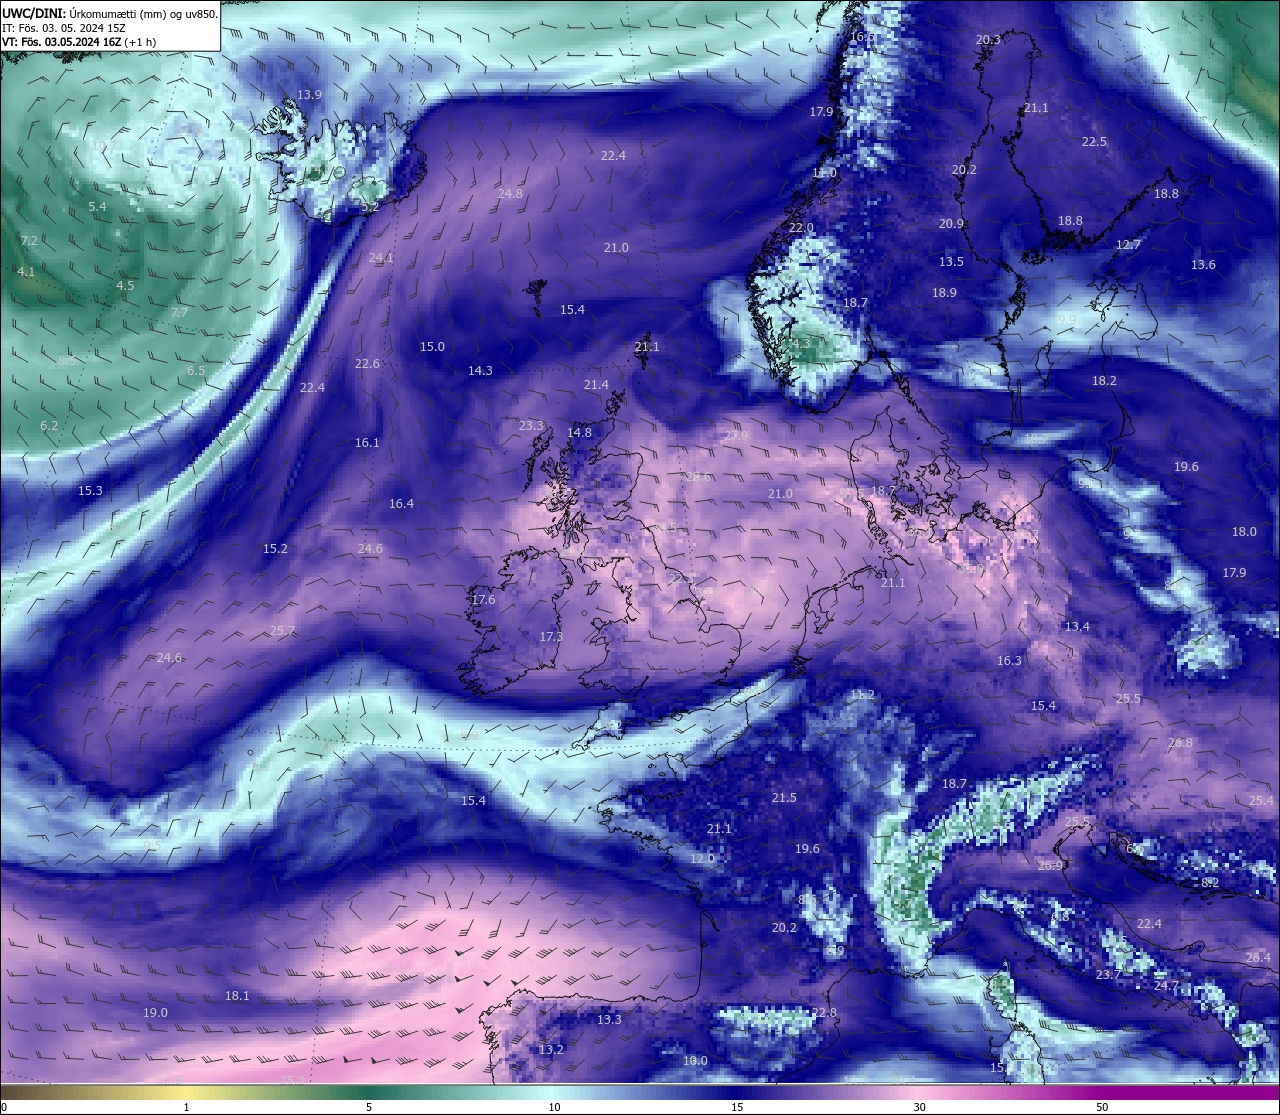Click the 26.4 value at the right edge

point(1258,958)
